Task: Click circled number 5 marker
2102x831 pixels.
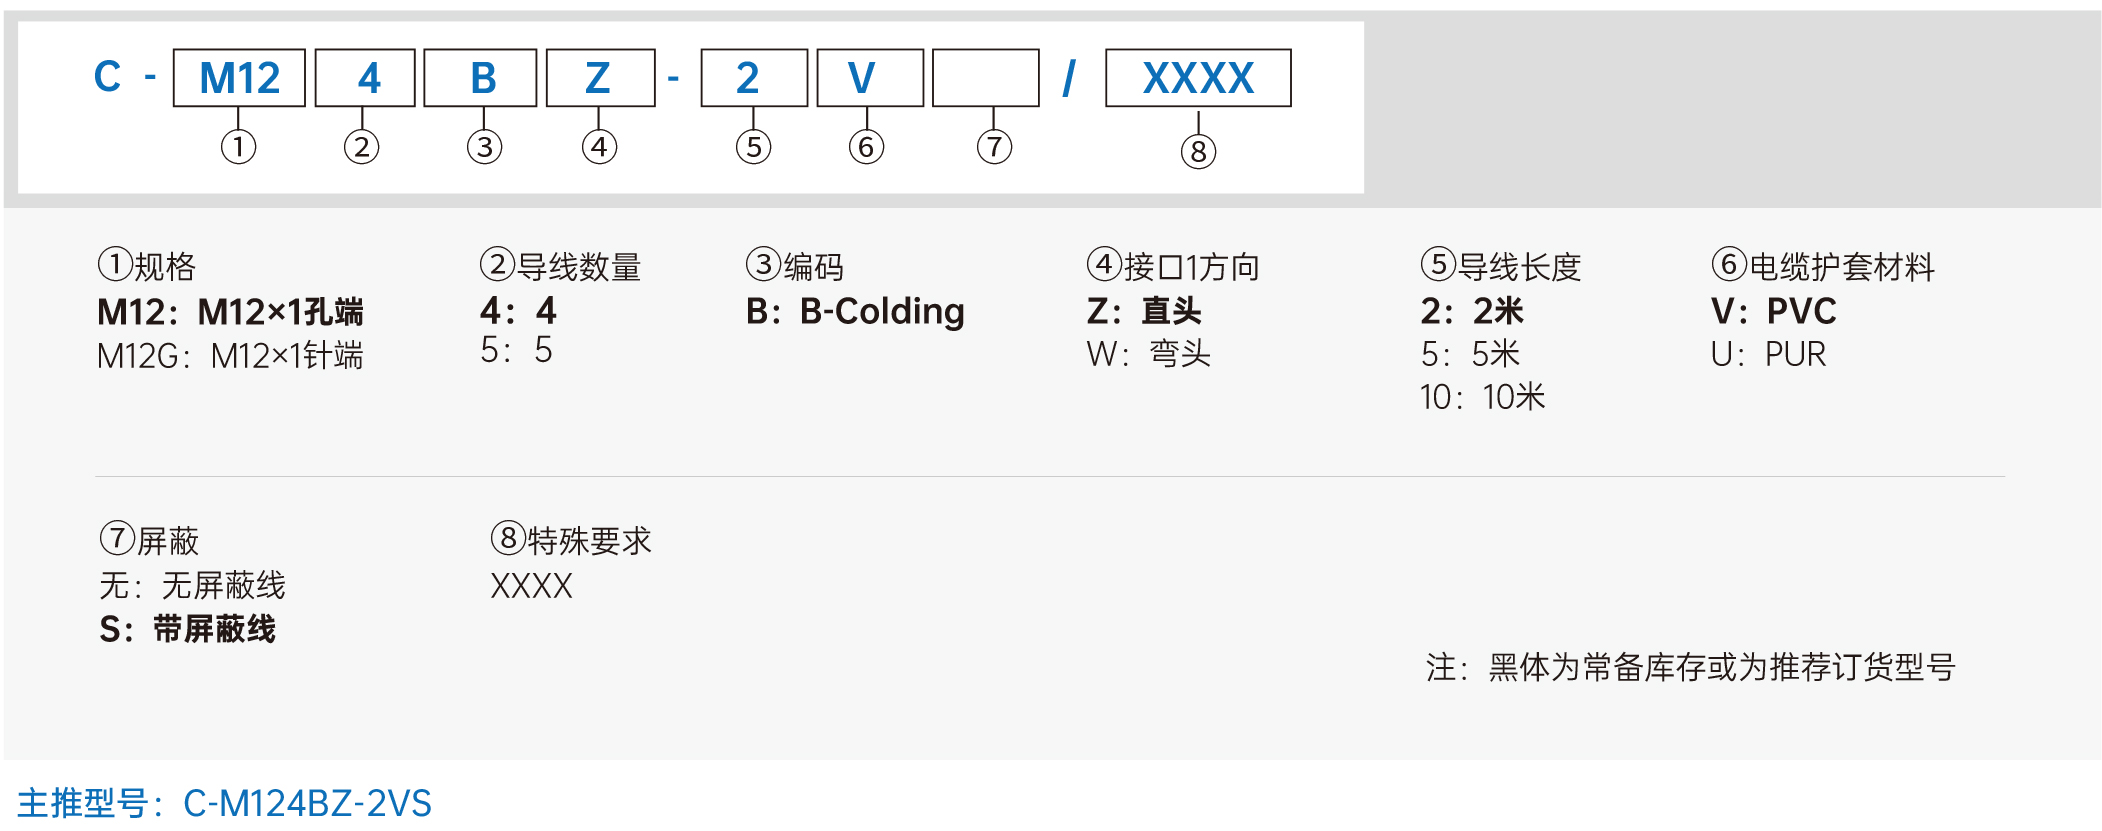Action: (x=753, y=147)
